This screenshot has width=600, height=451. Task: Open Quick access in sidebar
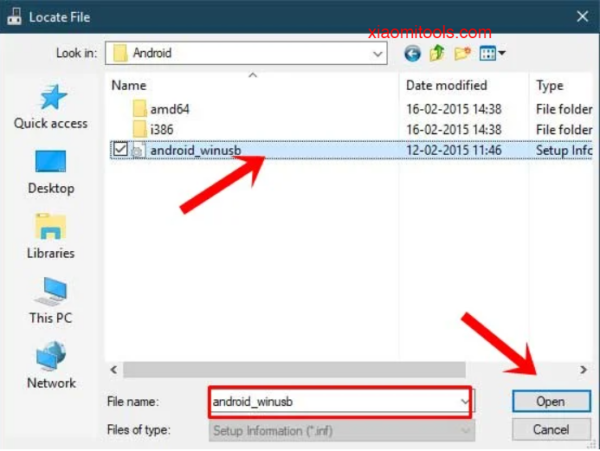tap(50, 107)
